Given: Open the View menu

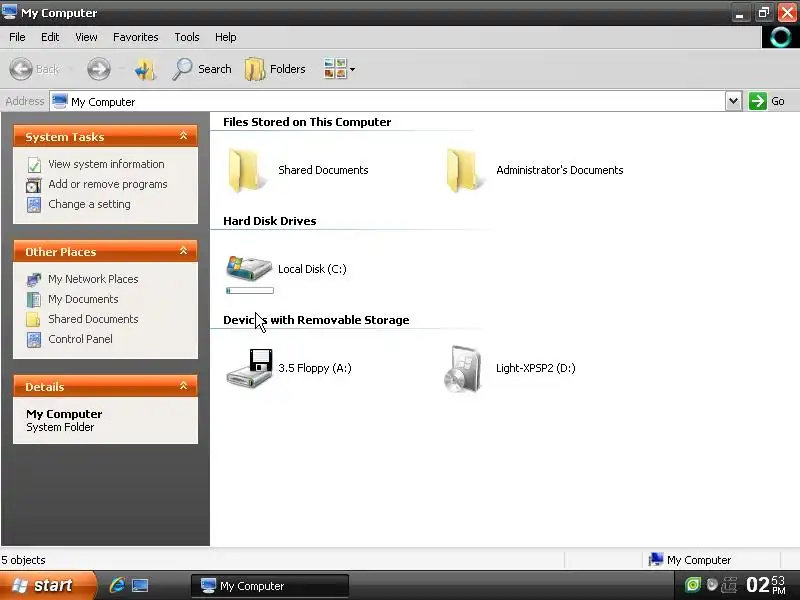Looking at the screenshot, I should [x=86, y=37].
